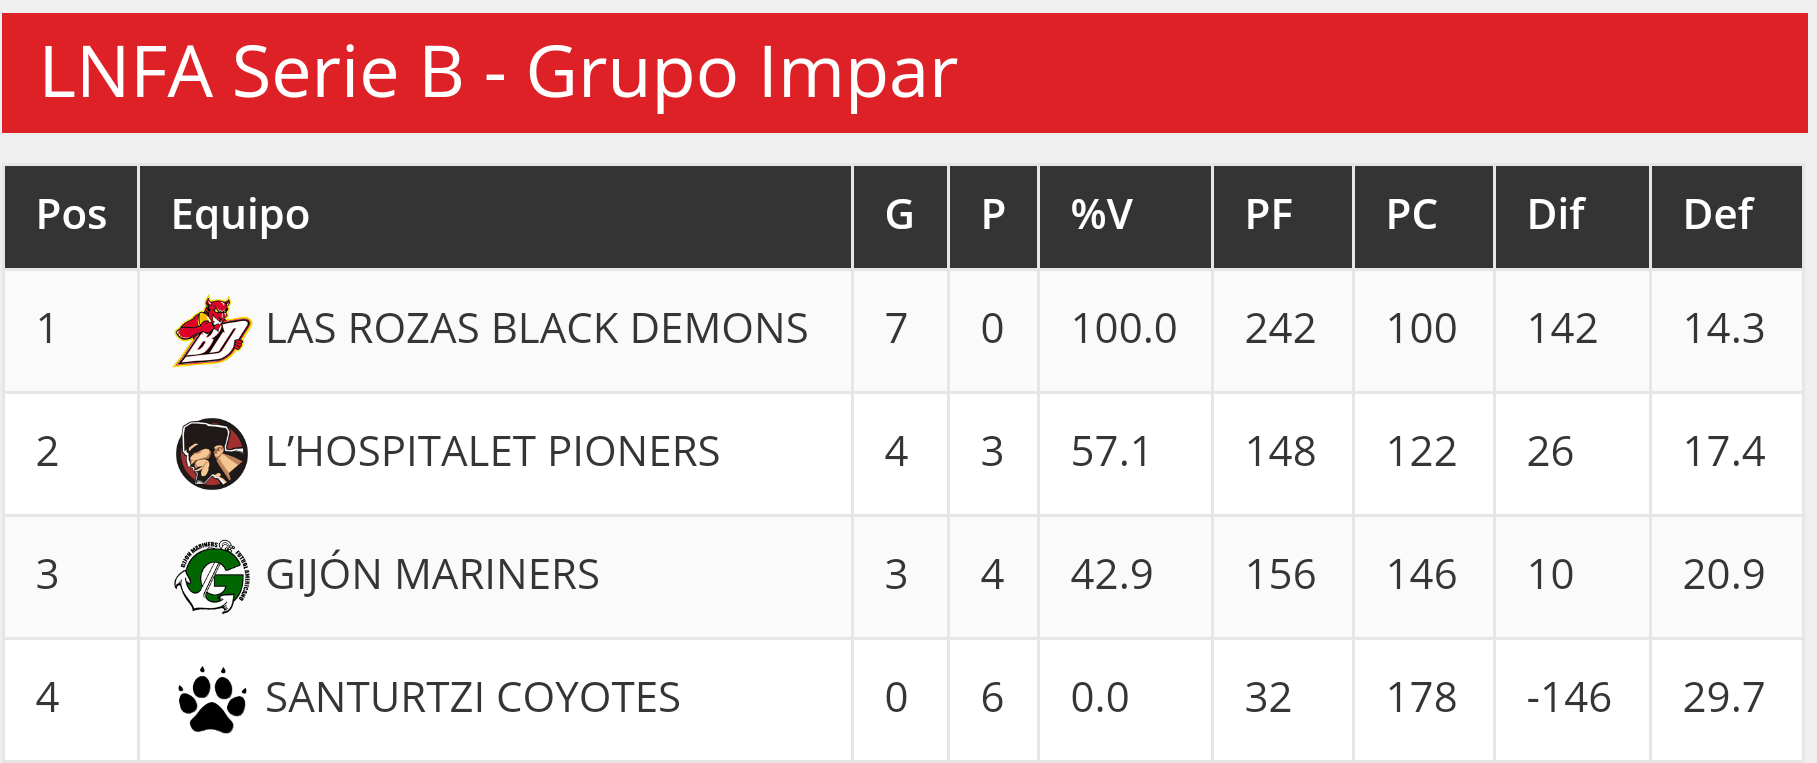Click the 242 points-for cell for Black Demons
This screenshot has width=1817, height=763.
click(x=1280, y=329)
